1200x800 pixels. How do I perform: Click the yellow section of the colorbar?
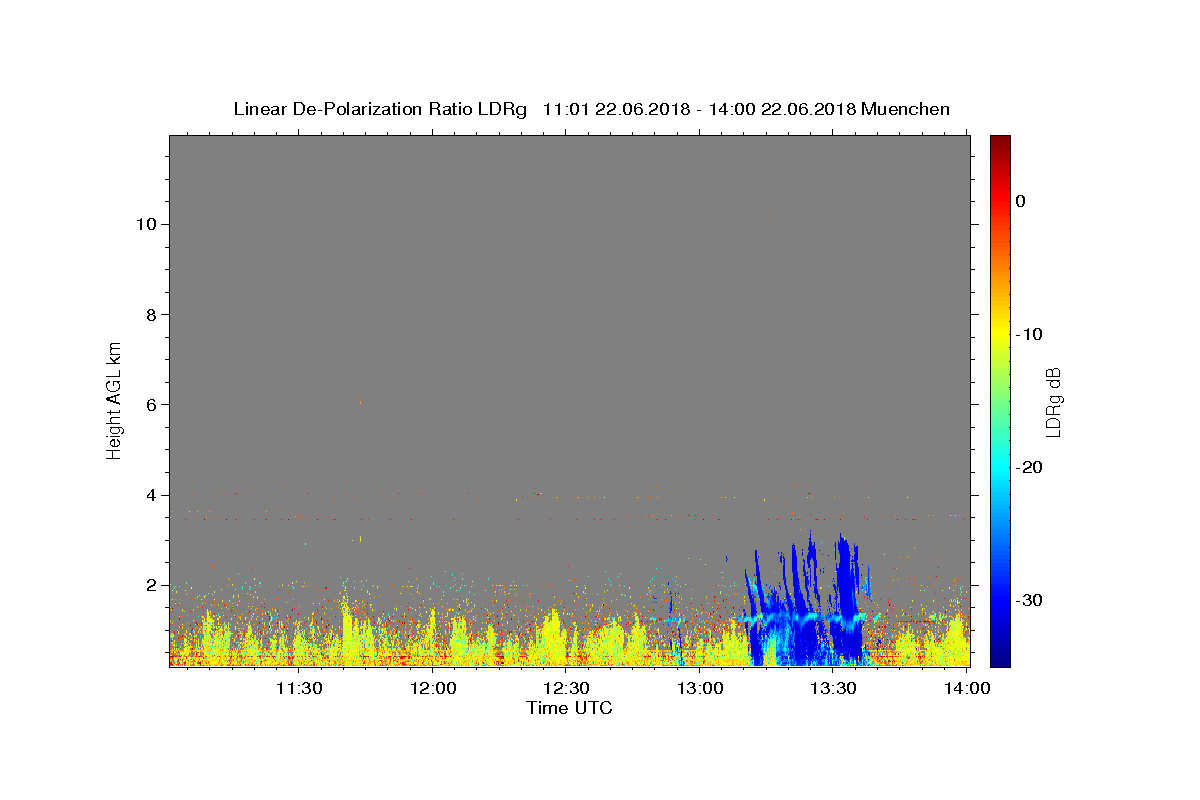click(1000, 330)
